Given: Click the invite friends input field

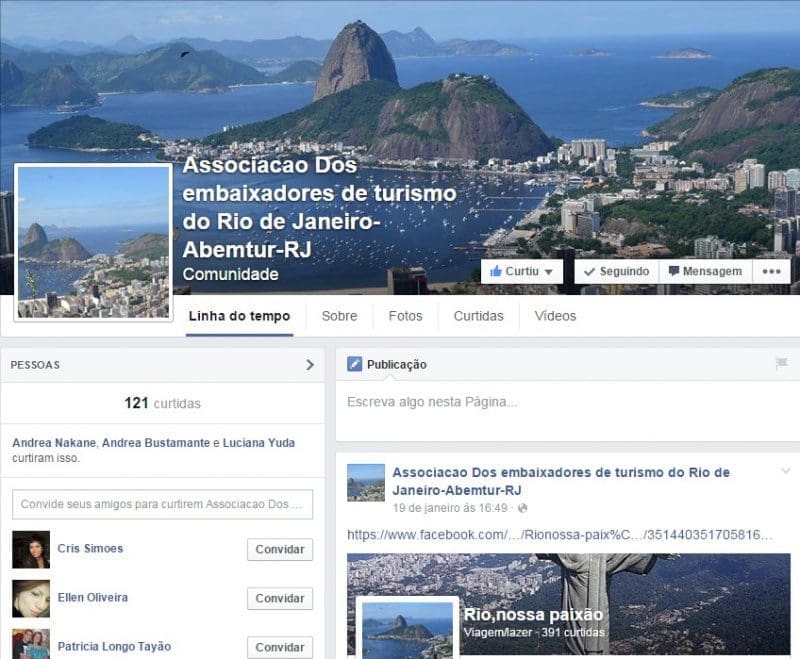Looking at the screenshot, I should (x=162, y=504).
